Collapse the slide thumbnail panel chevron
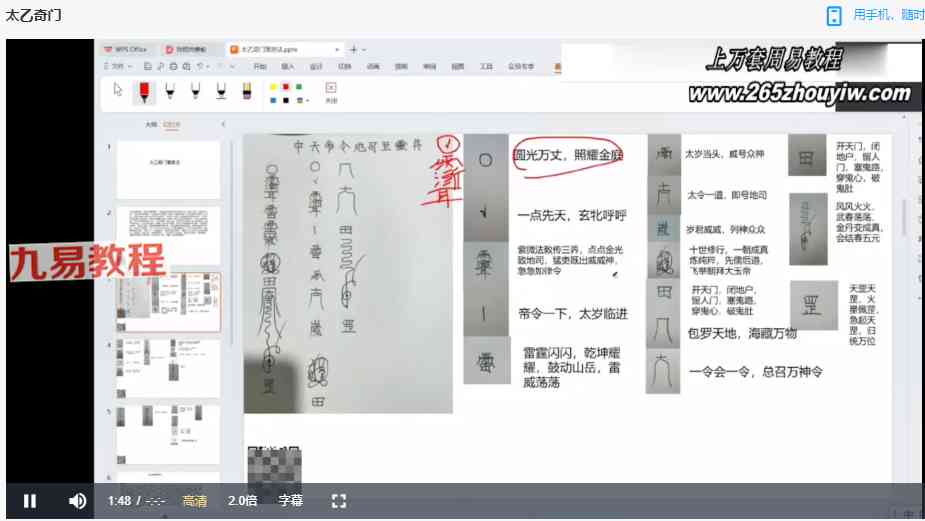Viewport: 925px width, 521px height. pos(223,125)
